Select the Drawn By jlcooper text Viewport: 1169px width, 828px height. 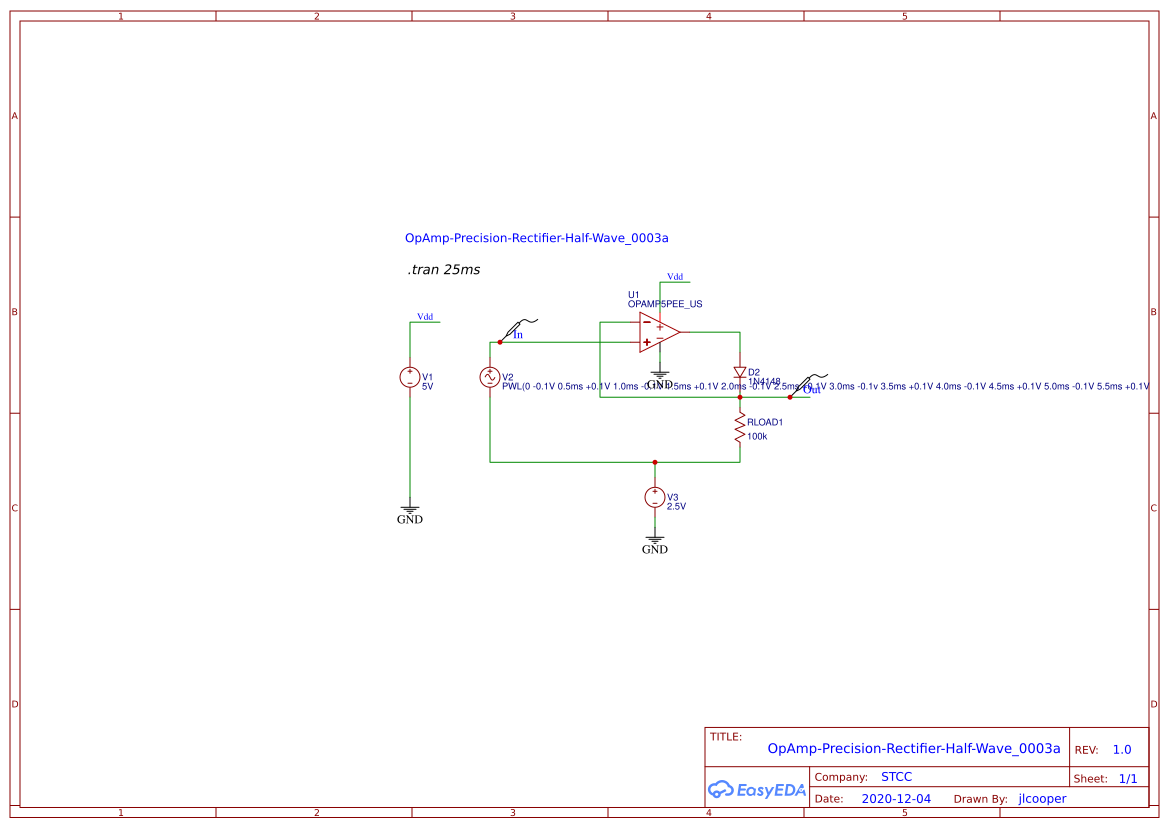[1040, 798]
